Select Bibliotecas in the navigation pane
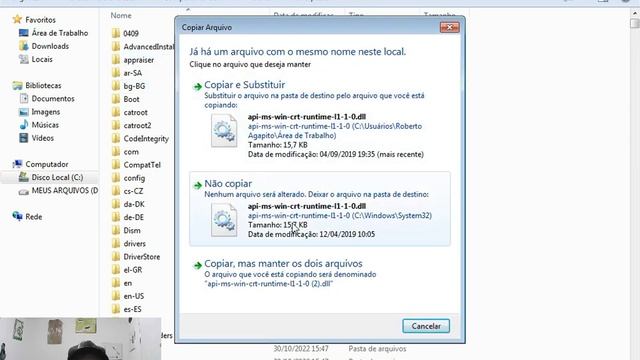Viewport: 640px width, 360px height. coord(43,85)
